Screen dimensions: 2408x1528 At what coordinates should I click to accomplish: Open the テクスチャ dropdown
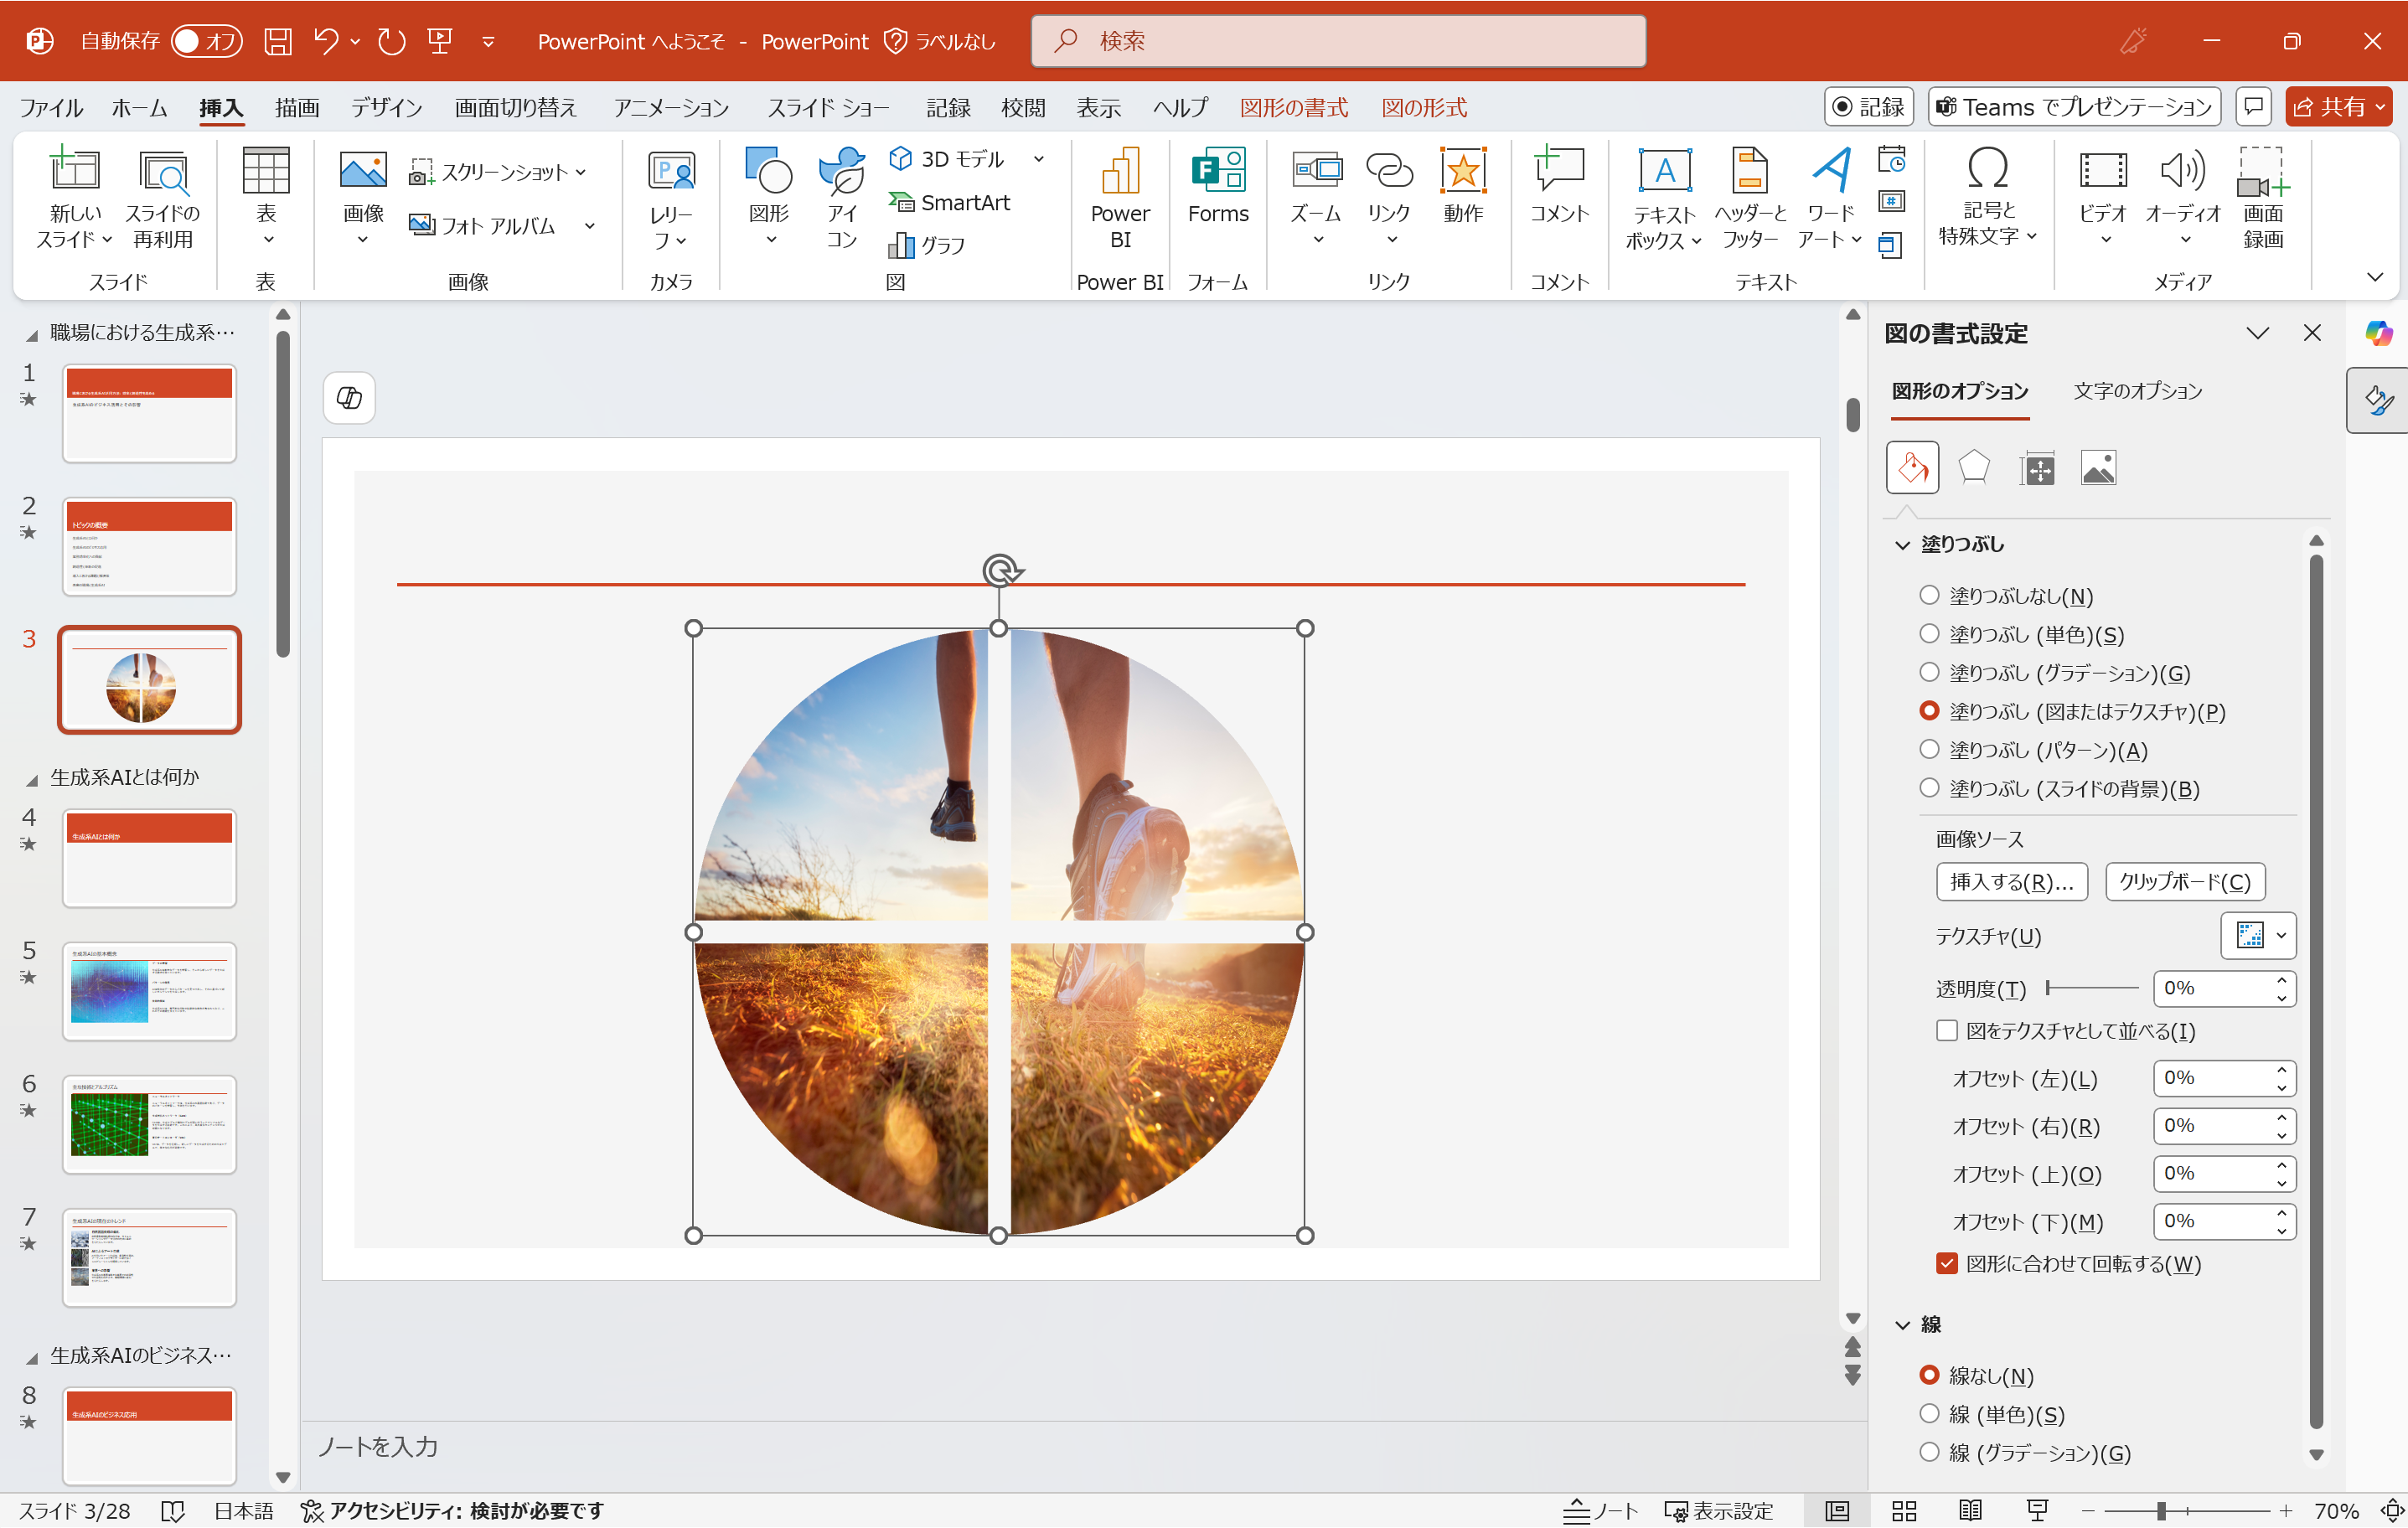(2258, 937)
